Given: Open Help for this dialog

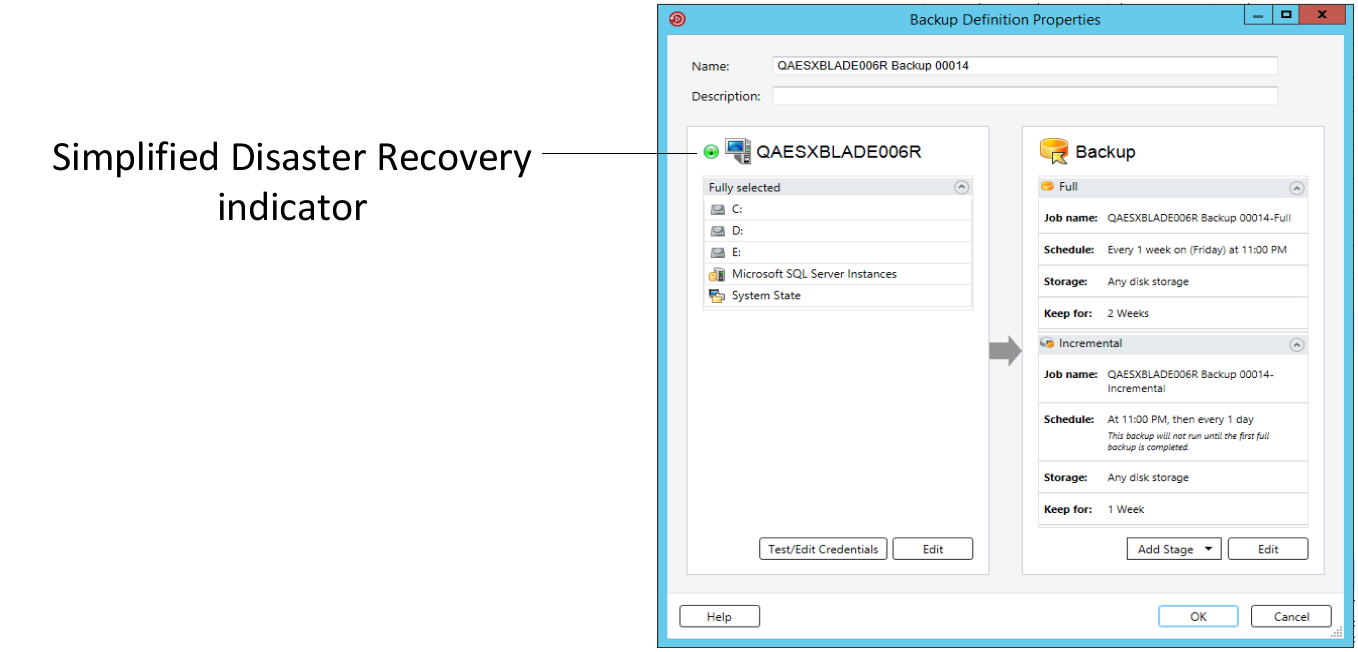Looking at the screenshot, I should (719, 617).
